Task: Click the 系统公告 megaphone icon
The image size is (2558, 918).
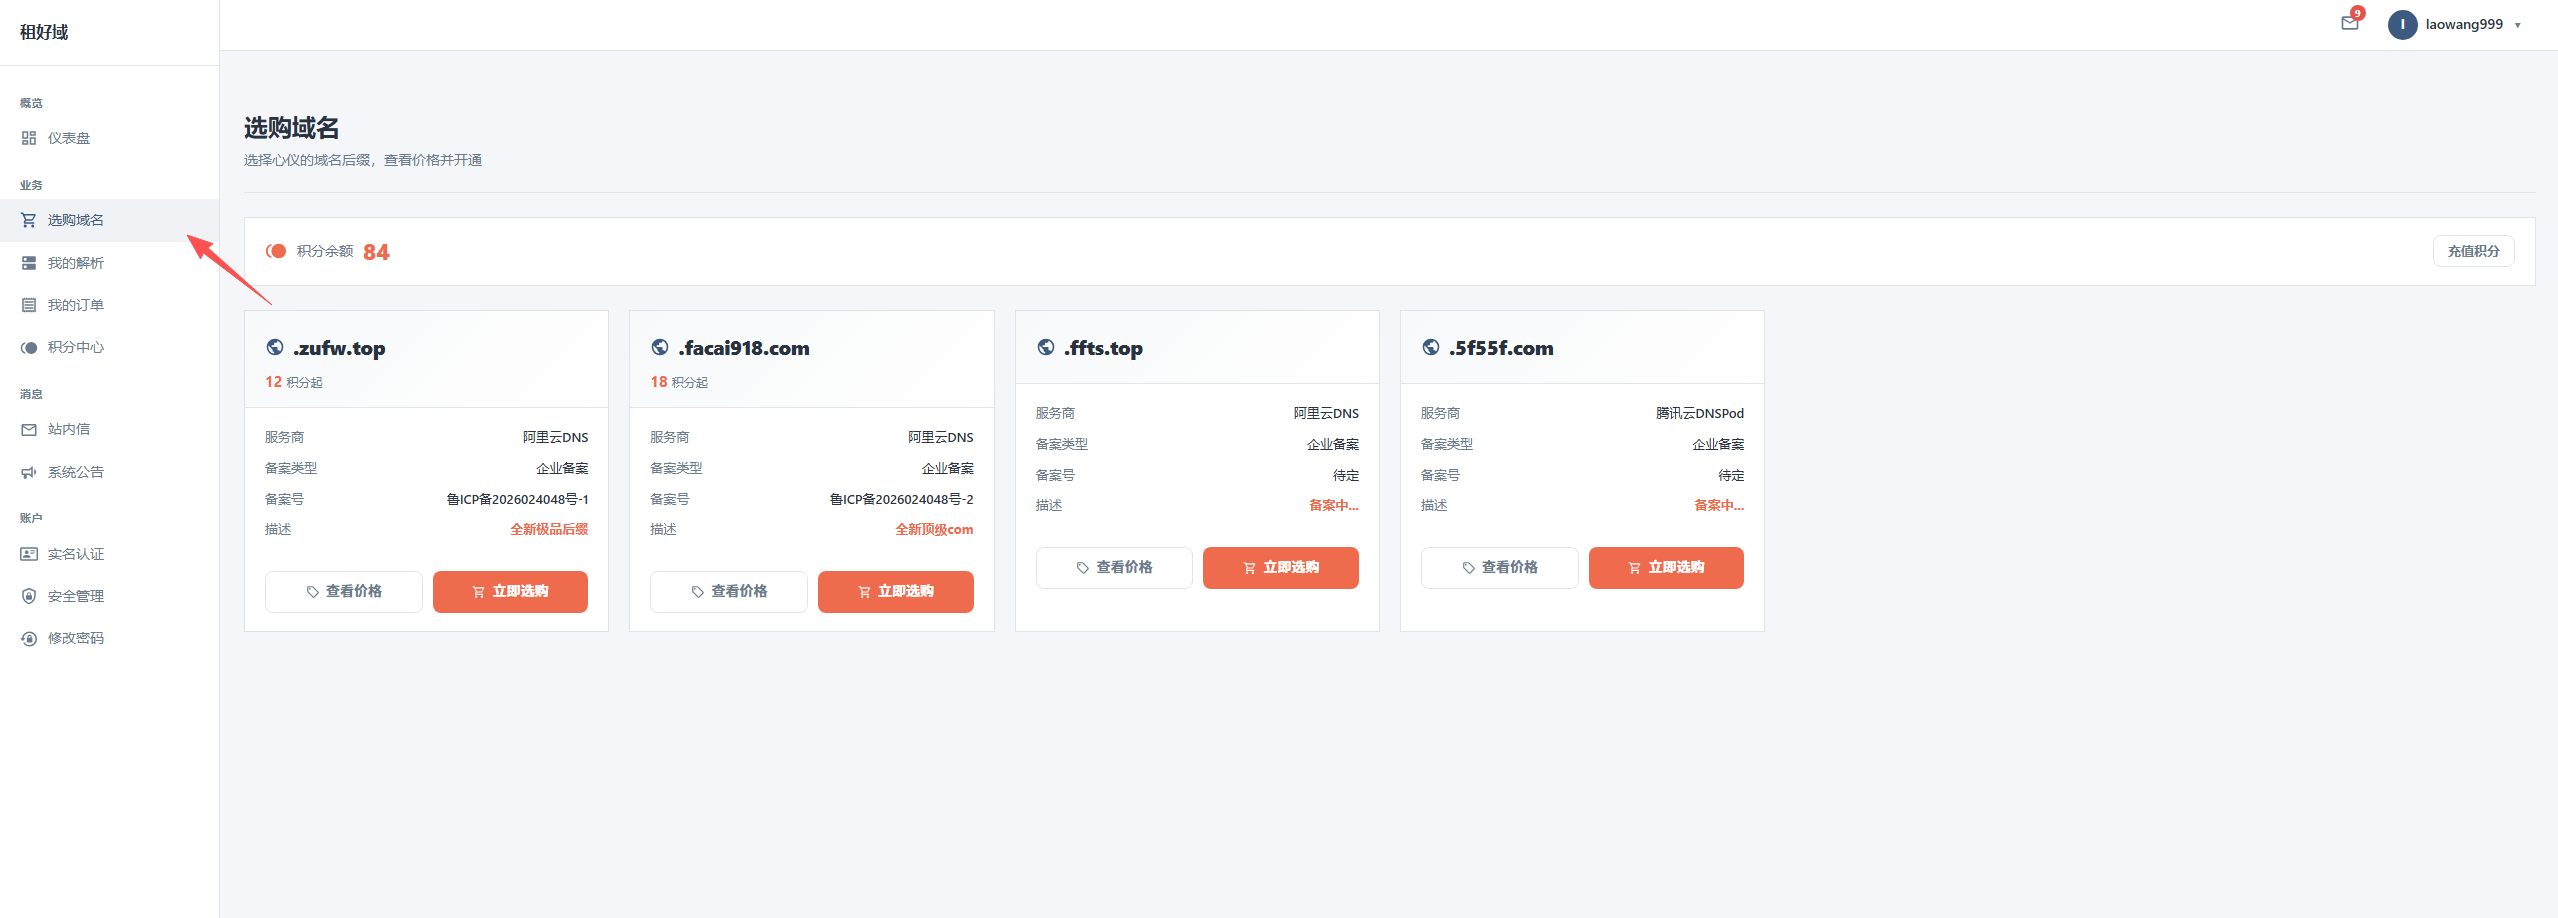Action: pos(29,472)
